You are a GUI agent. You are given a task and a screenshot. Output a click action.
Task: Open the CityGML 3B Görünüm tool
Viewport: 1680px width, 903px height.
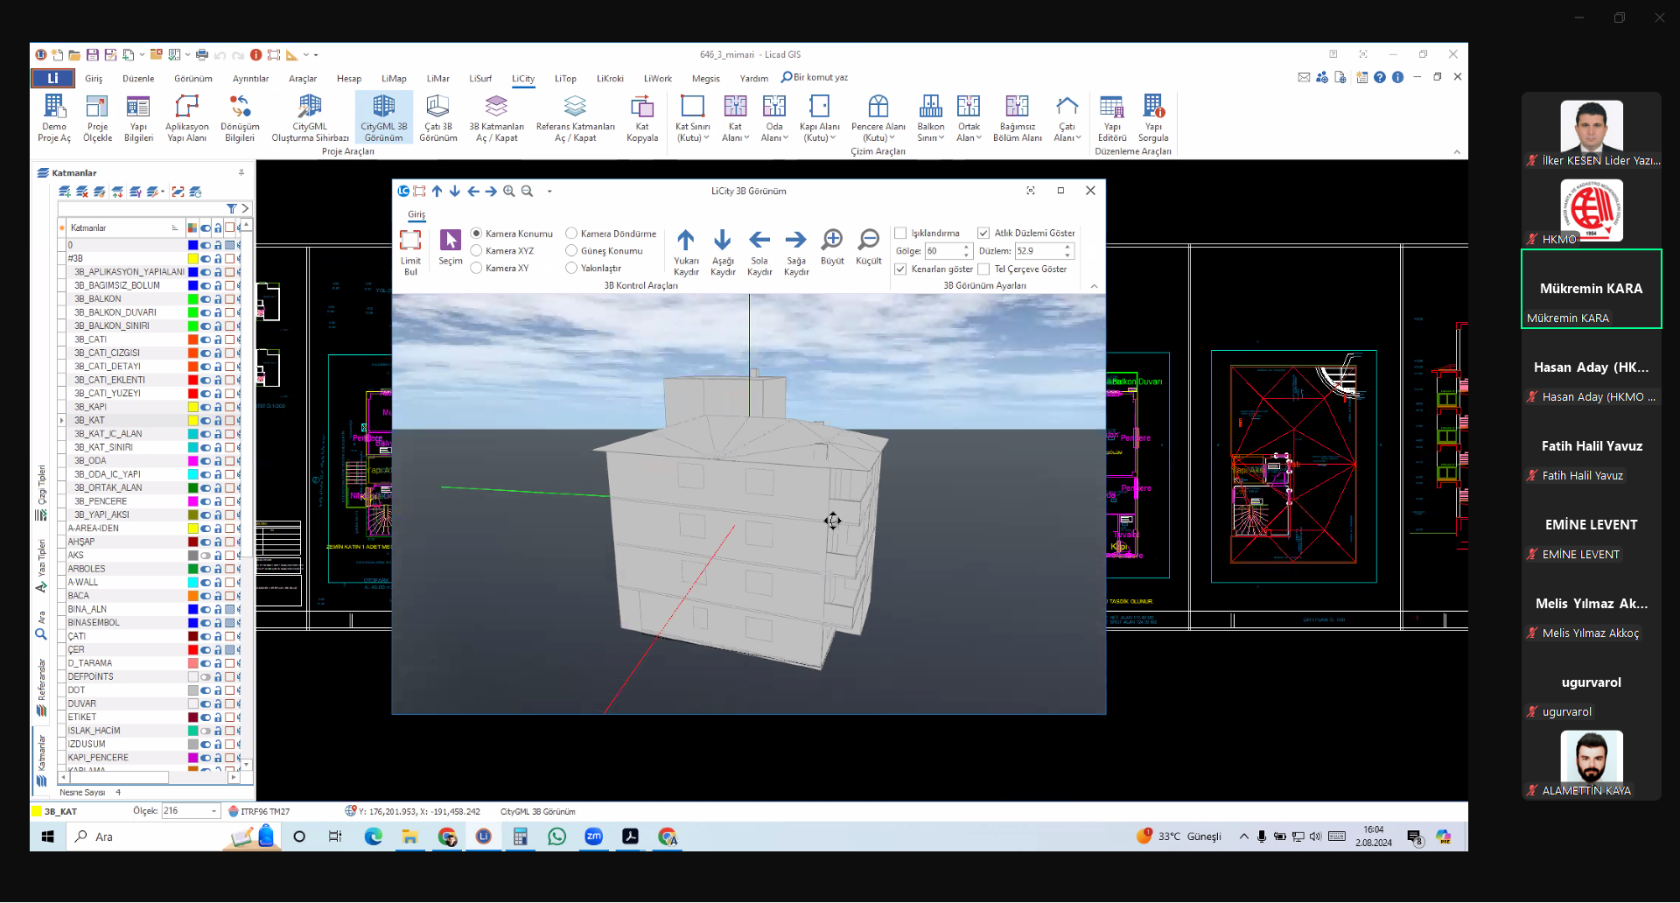[x=384, y=118]
